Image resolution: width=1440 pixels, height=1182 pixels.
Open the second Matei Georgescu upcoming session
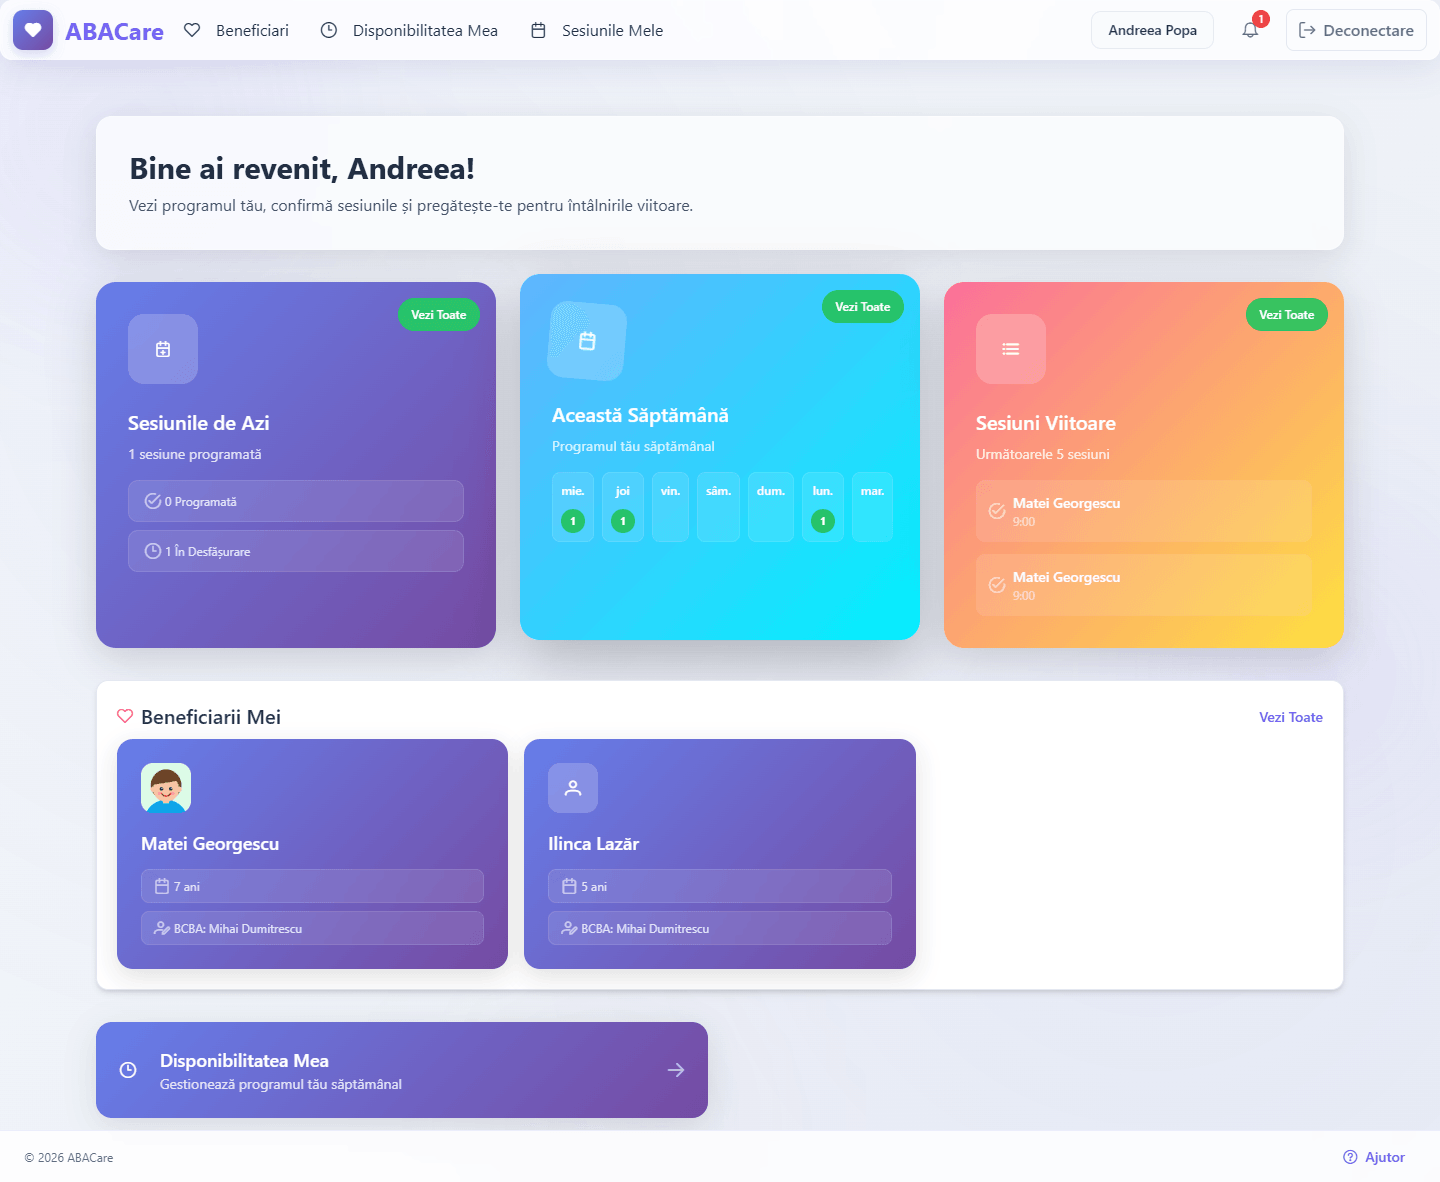(1144, 585)
